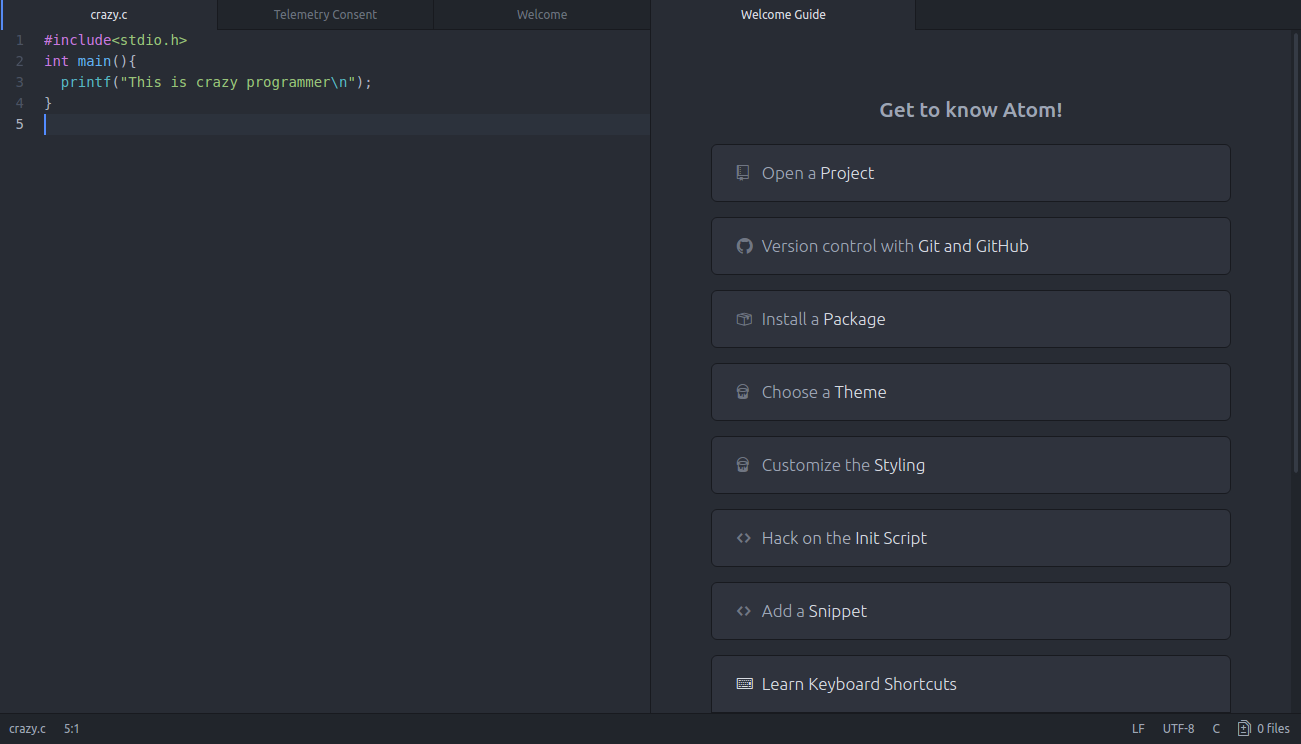Click the package box icon beside Install a Package

[x=744, y=319]
